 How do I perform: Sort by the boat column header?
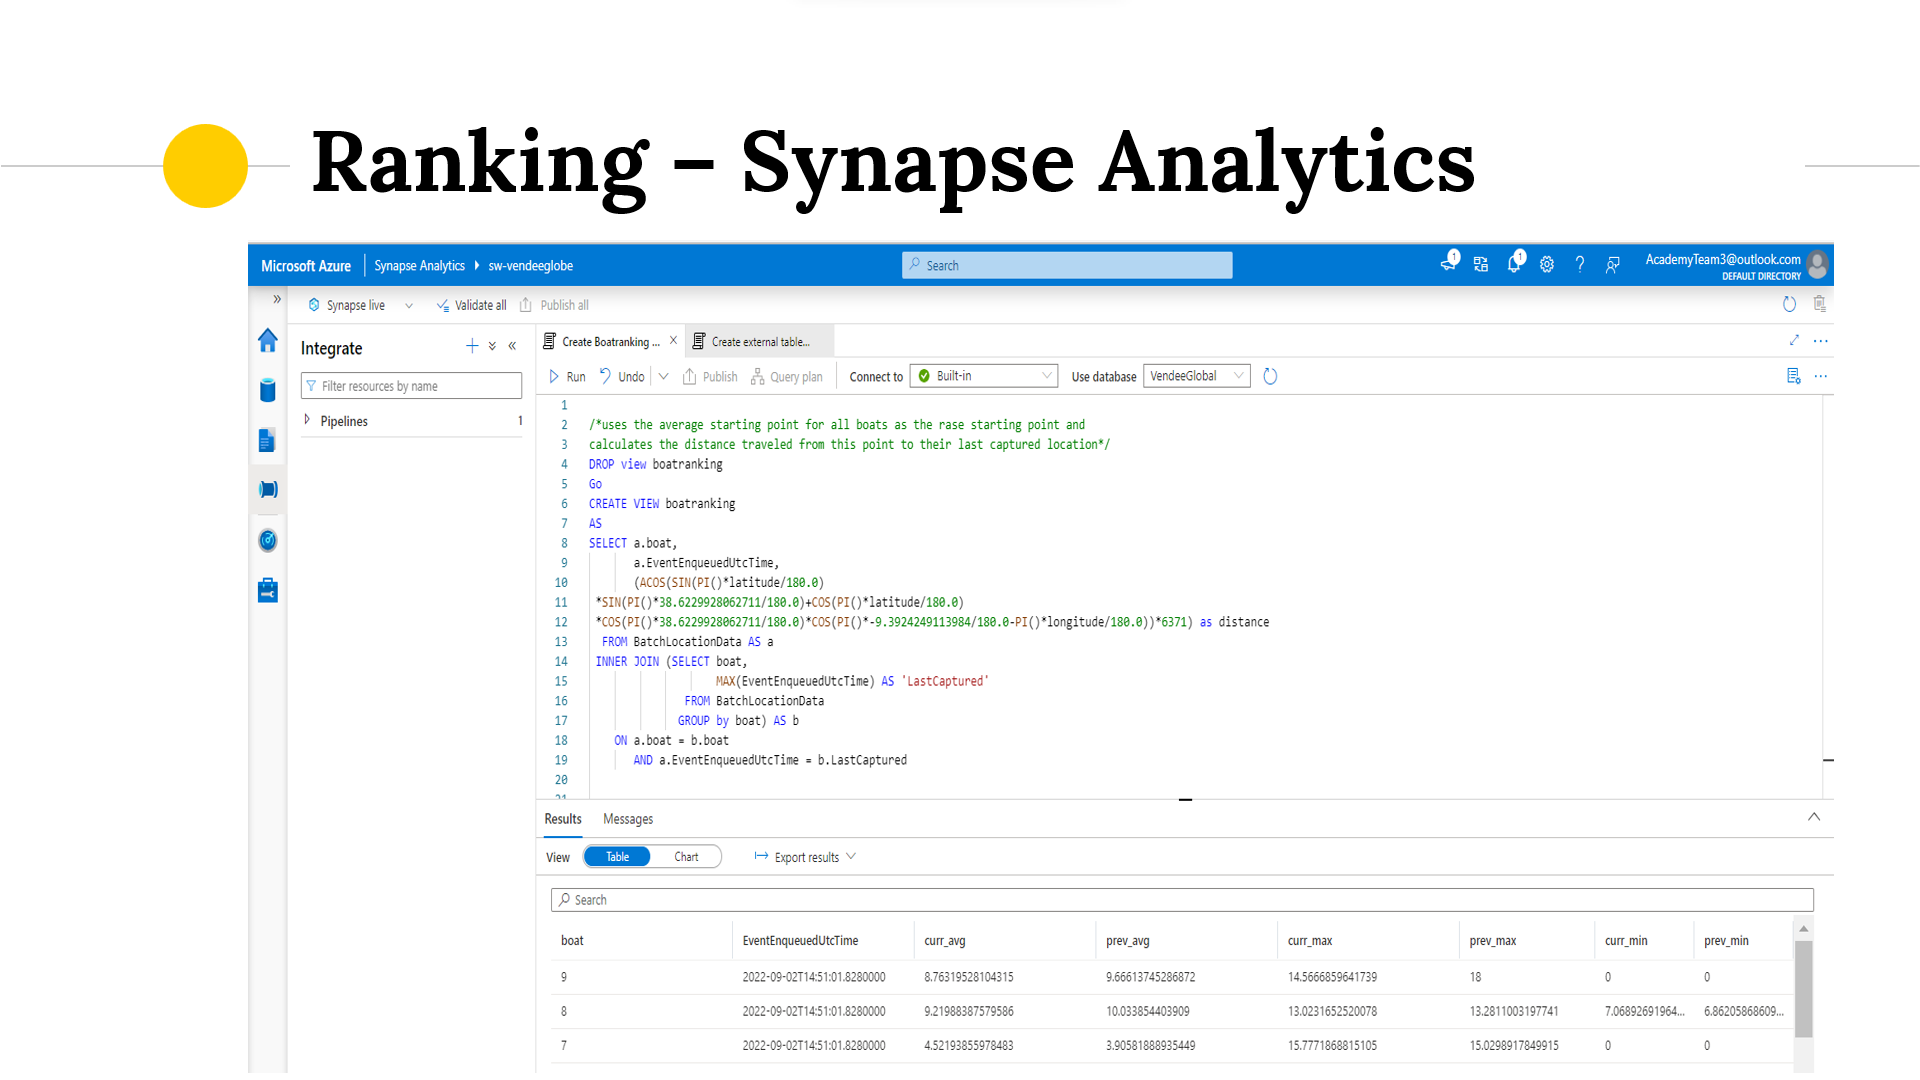[572, 941]
